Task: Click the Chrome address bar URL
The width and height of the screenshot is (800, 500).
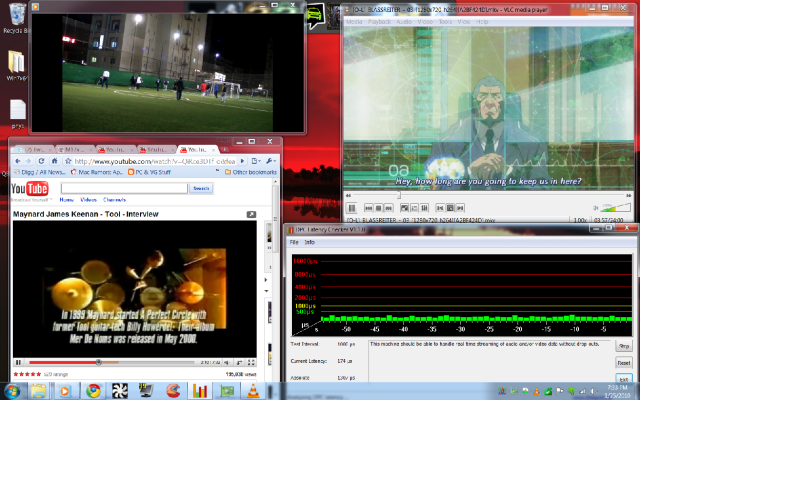Action: click(x=155, y=161)
